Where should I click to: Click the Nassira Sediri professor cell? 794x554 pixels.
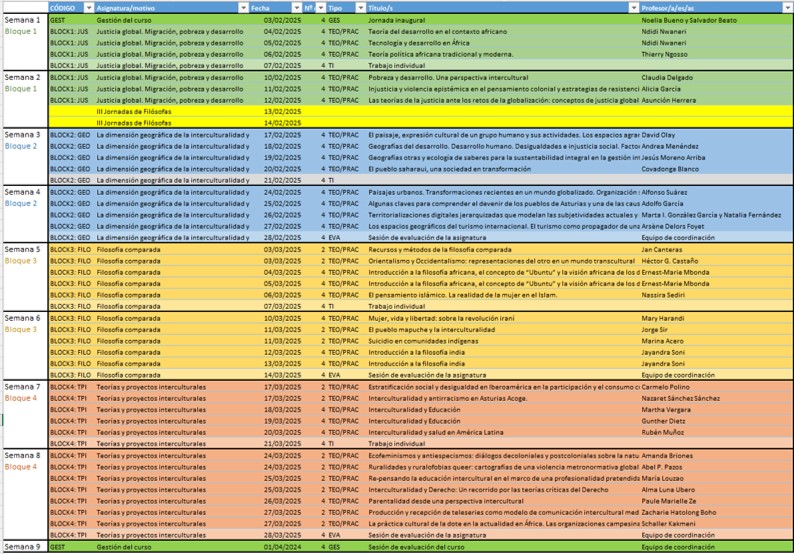tap(667, 295)
